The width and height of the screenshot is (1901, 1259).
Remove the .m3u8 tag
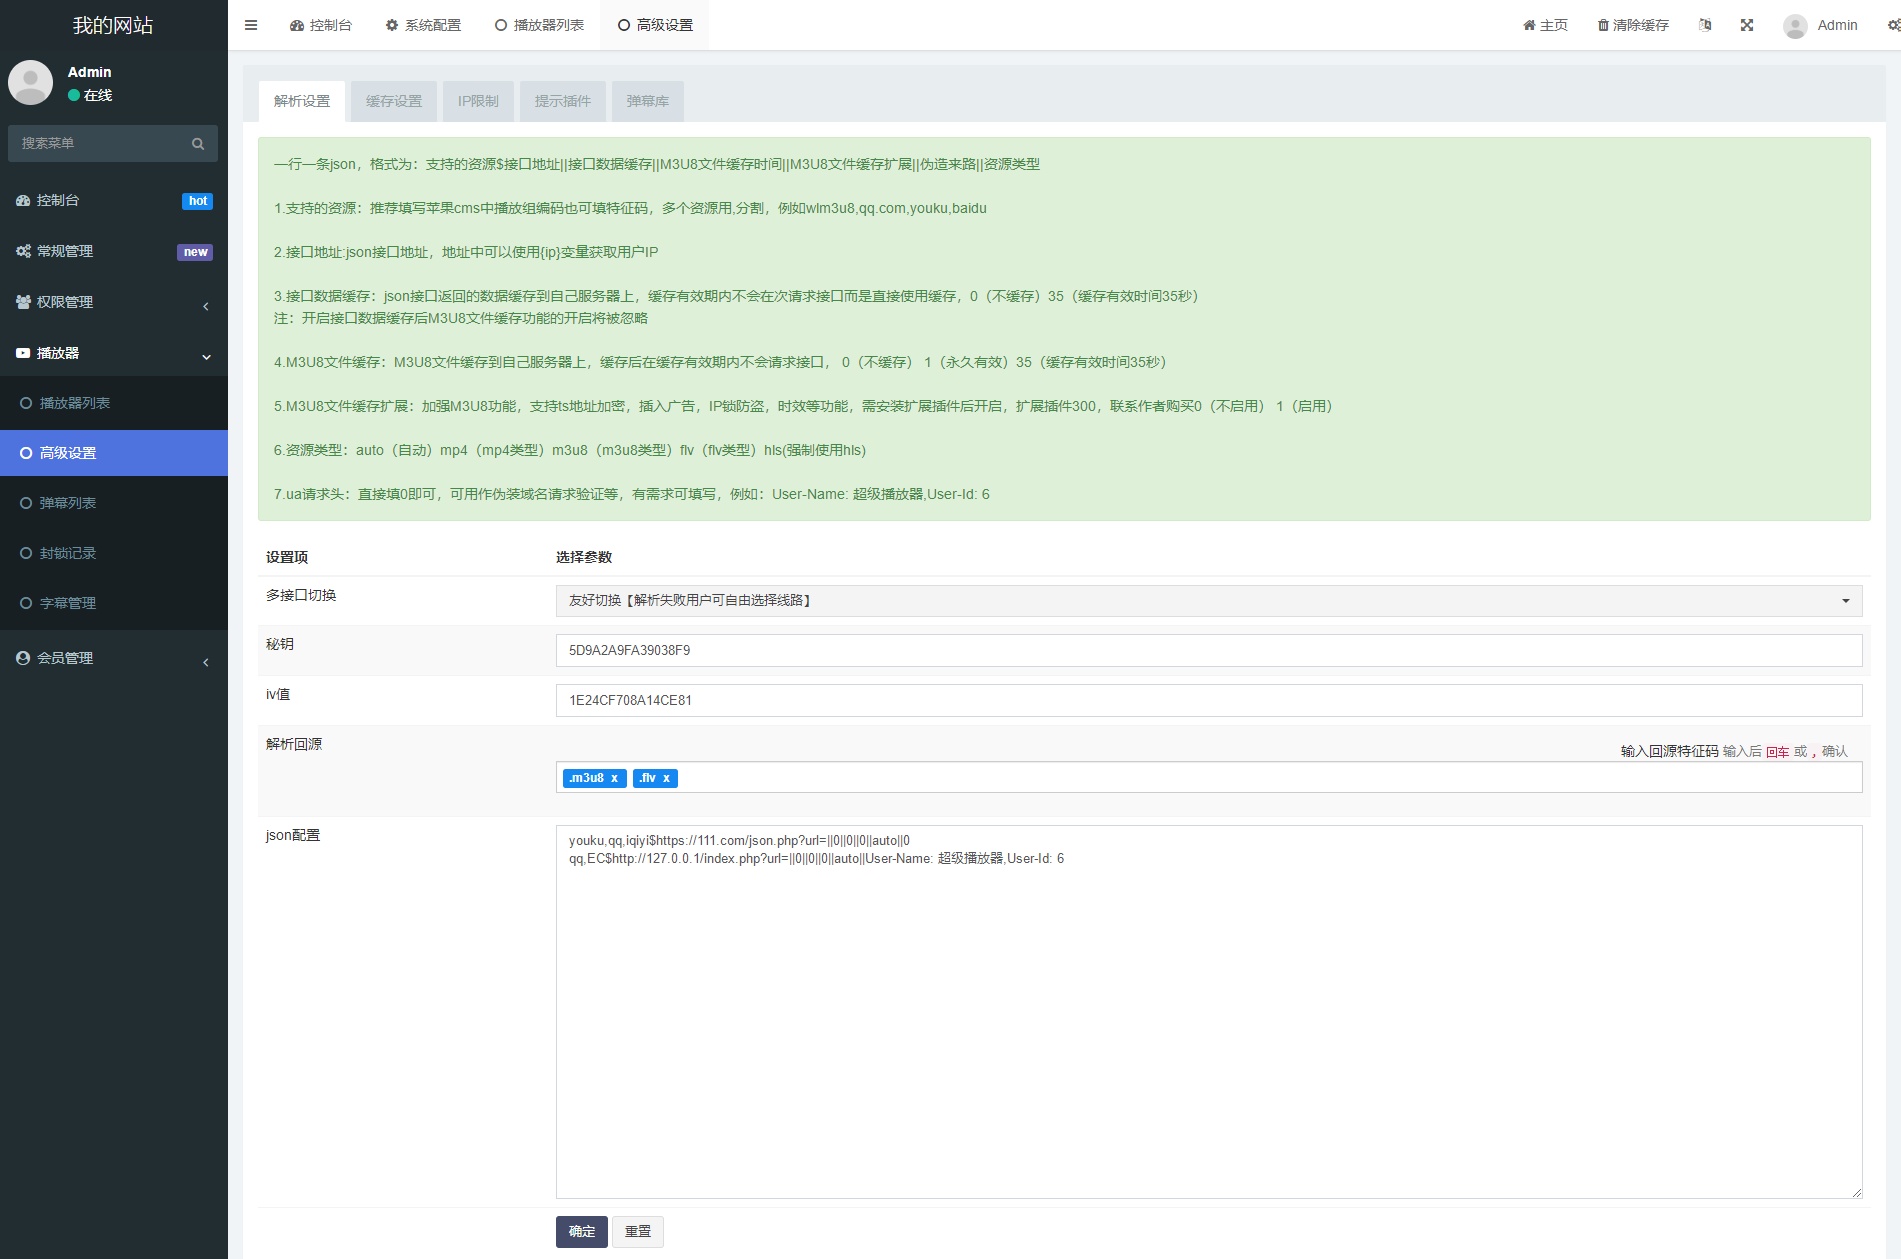tap(615, 778)
